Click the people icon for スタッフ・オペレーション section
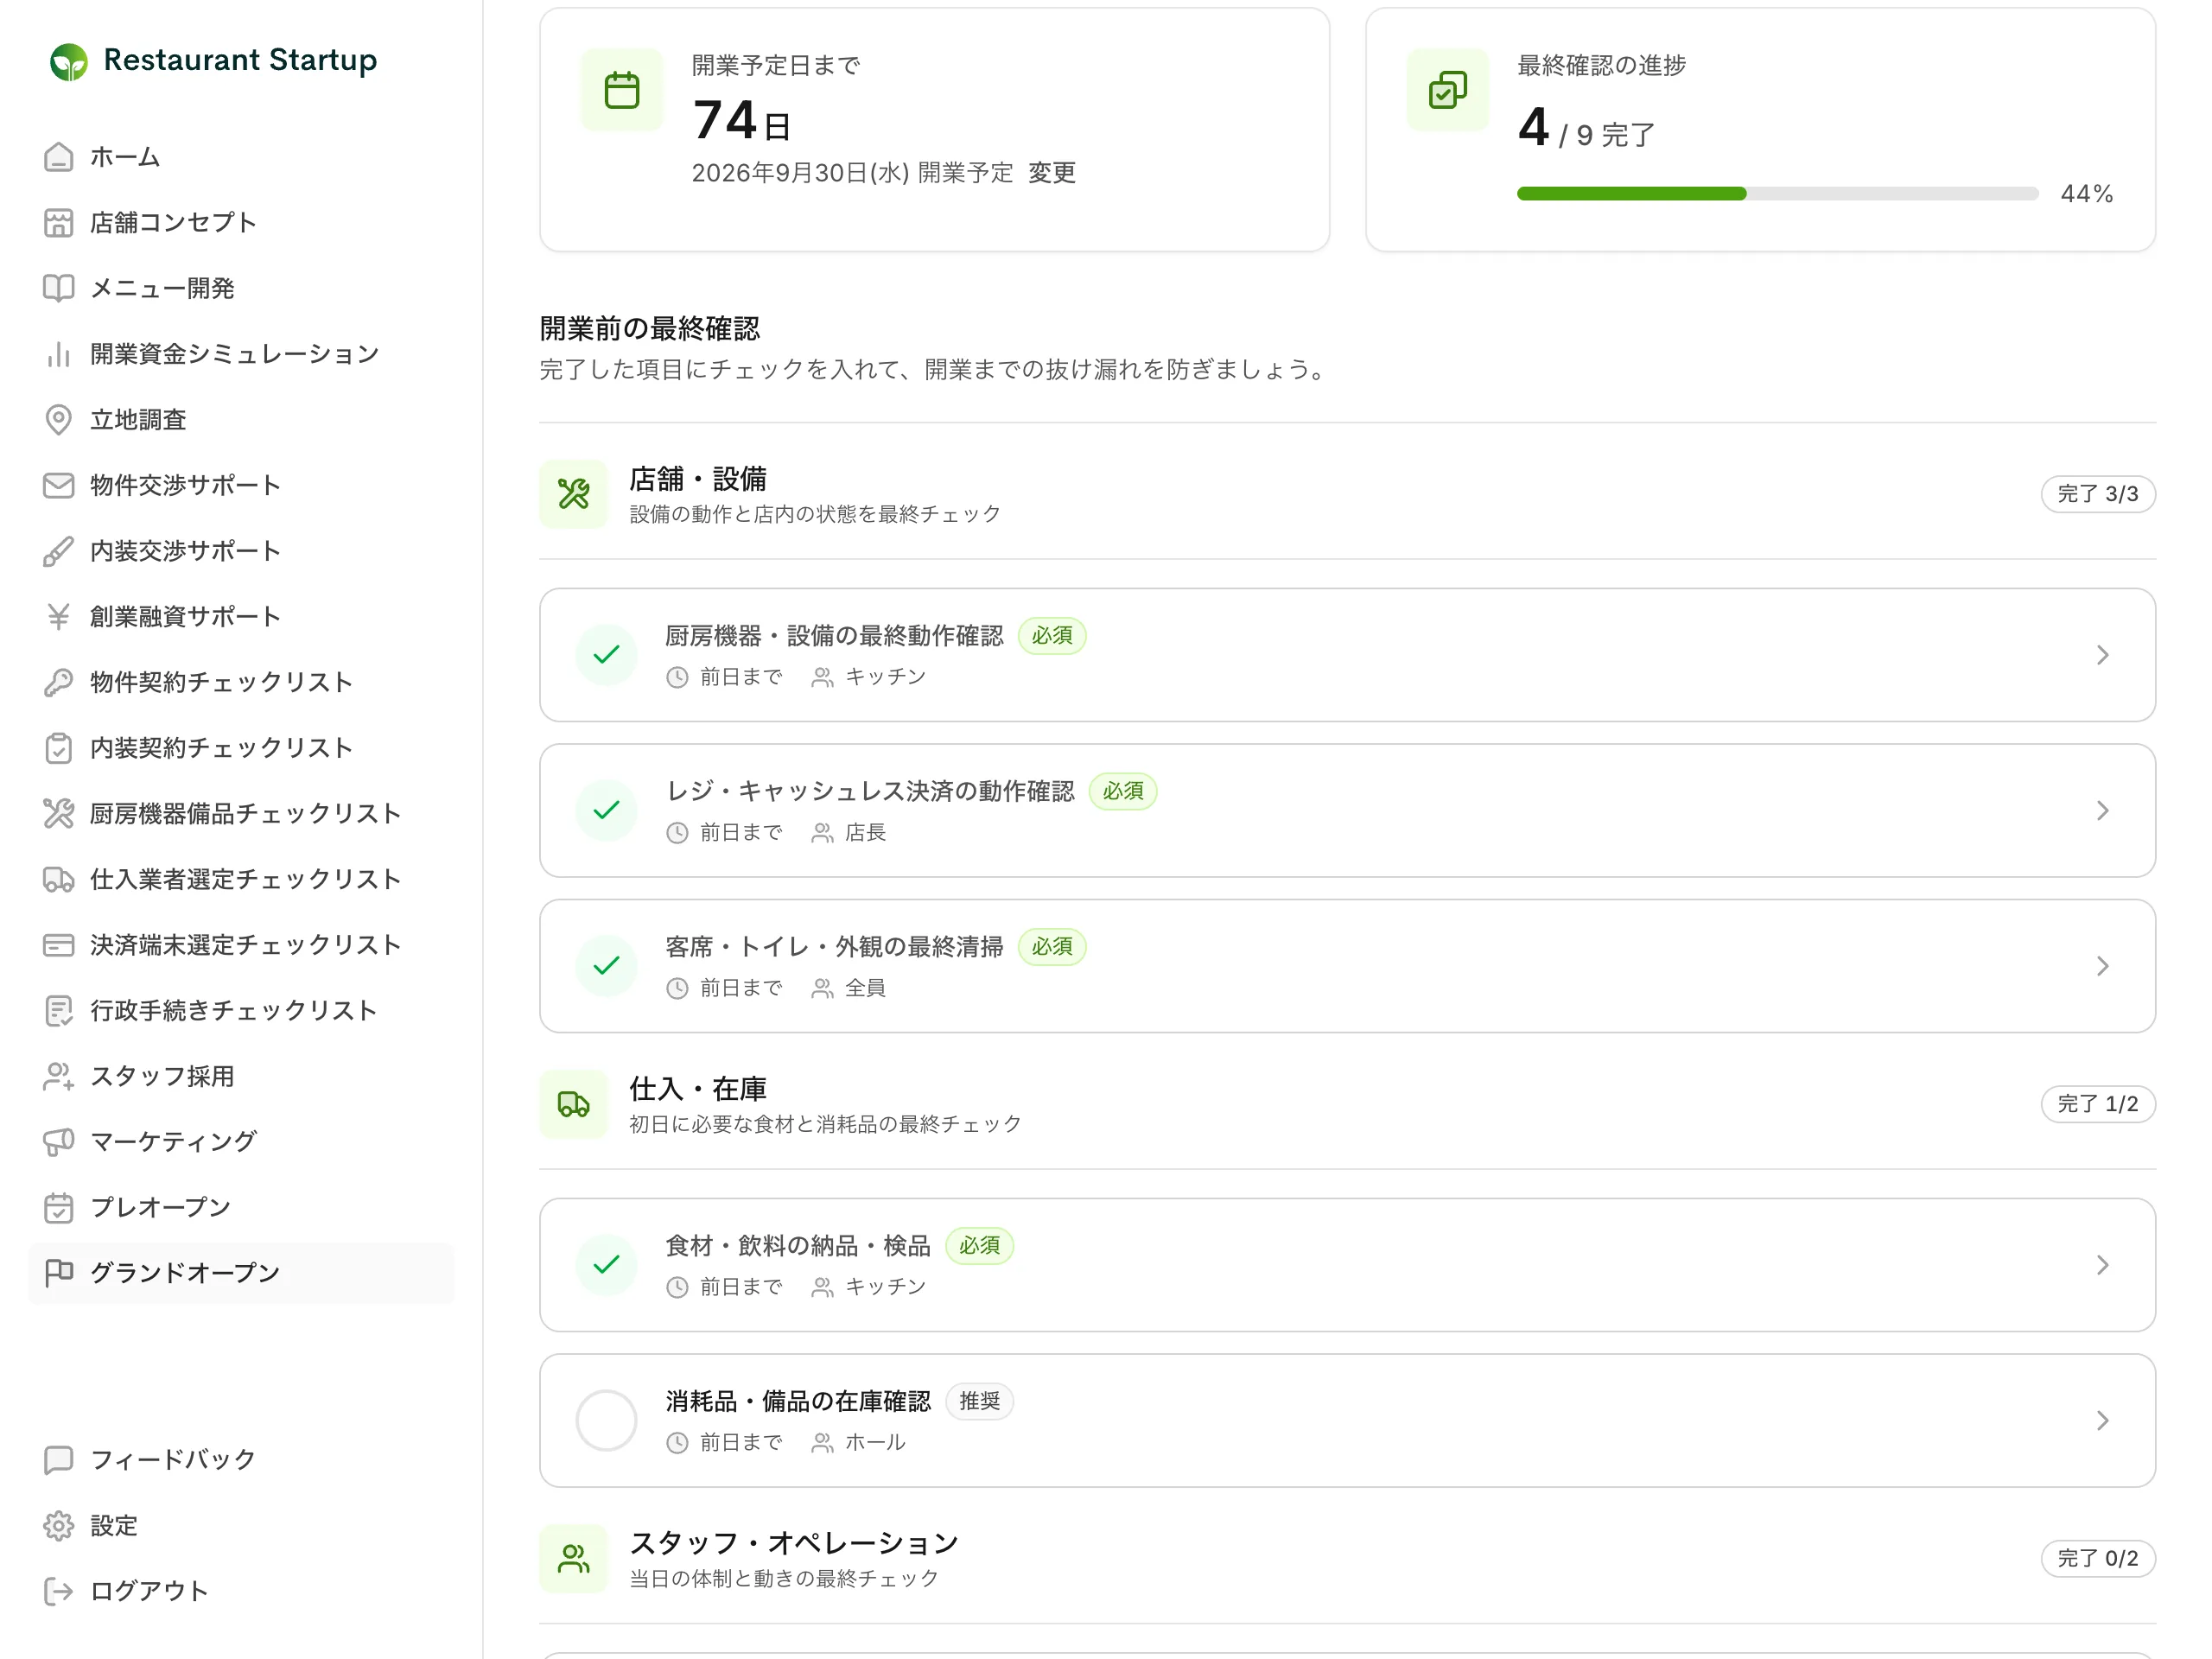2212x1659 pixels. [x=574, y=1558]
